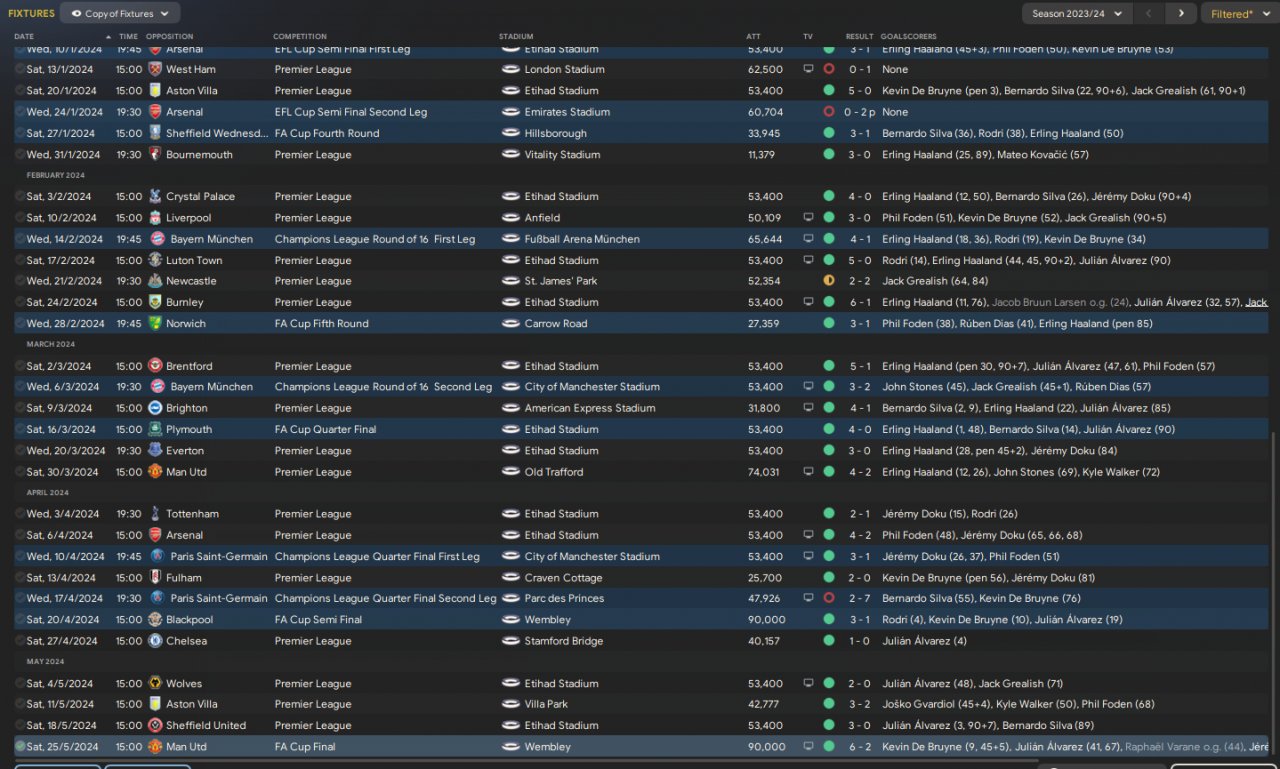Click the green tick on the FA Cup Final row
The image size is (1280, 769).
(x=20, y=747)
